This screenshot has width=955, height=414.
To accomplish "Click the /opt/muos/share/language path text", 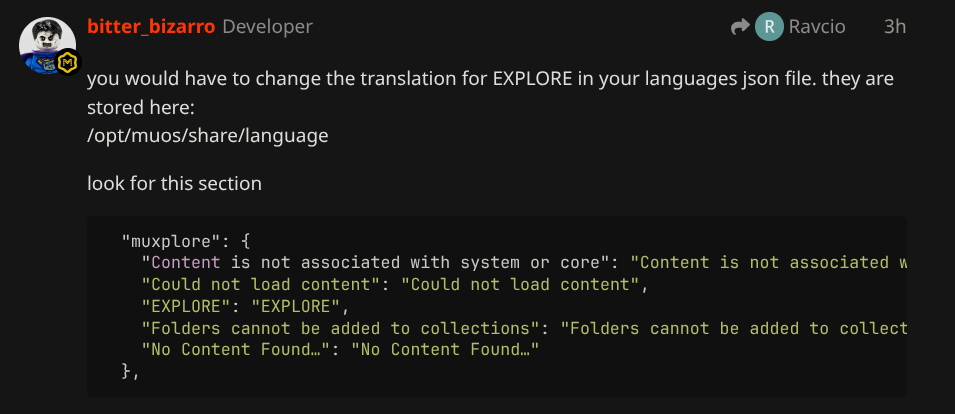I will (x=207, y=134).
